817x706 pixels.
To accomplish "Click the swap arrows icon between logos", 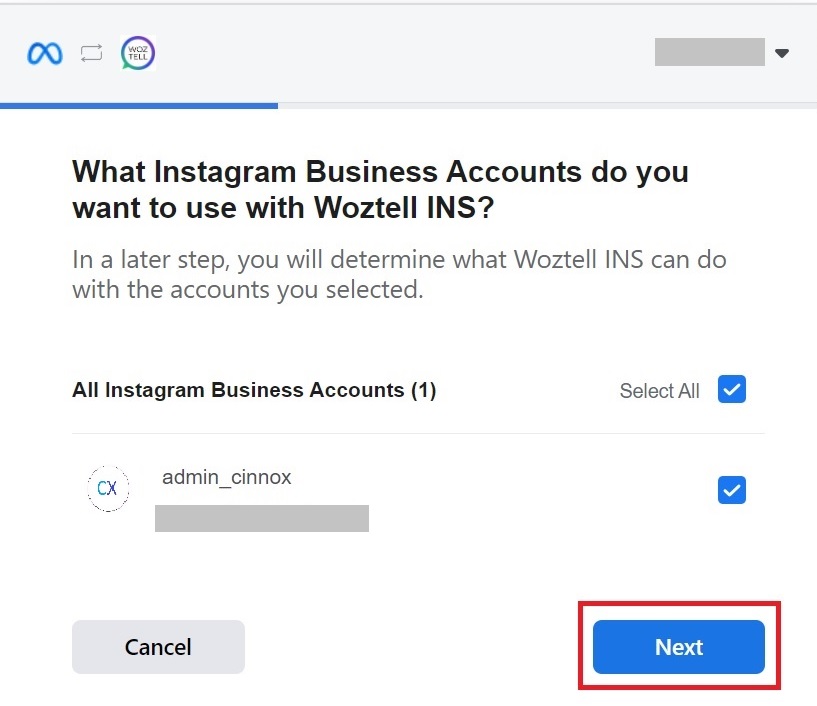I will click(92, 54).
